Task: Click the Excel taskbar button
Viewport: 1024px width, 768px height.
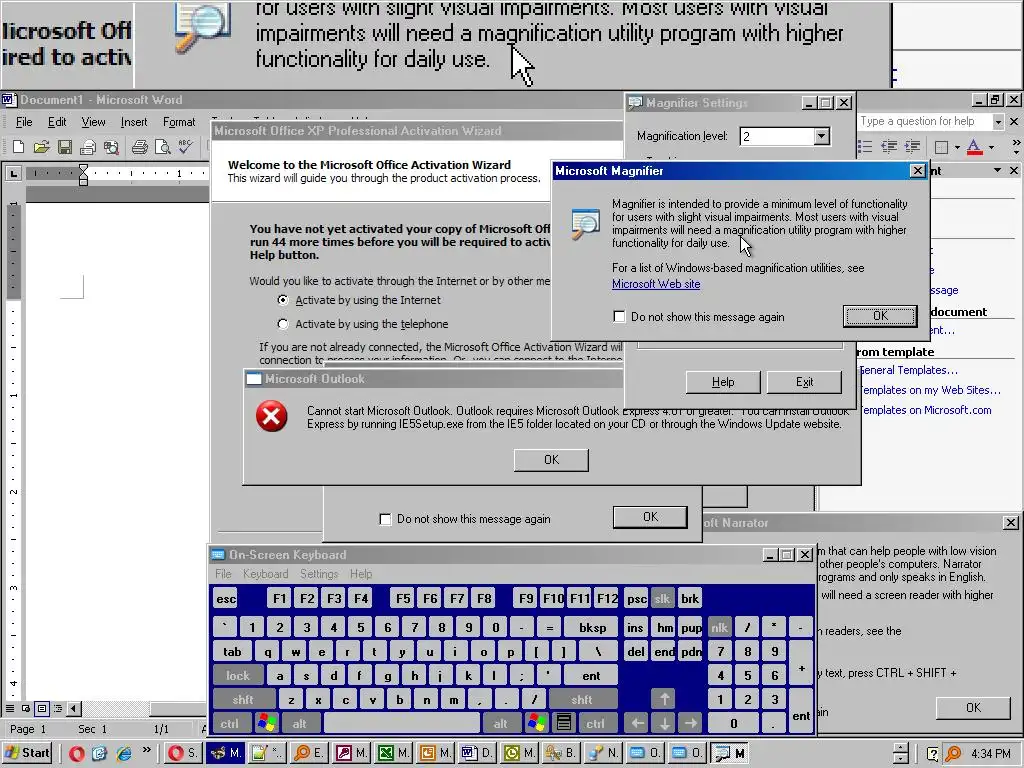Action: (394, 753)
